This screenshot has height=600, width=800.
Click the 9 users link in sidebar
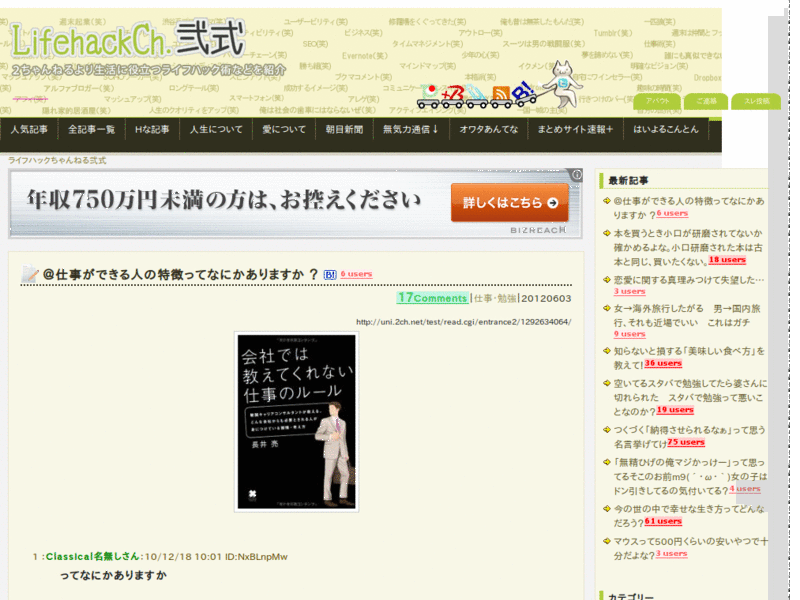point(630,334)
